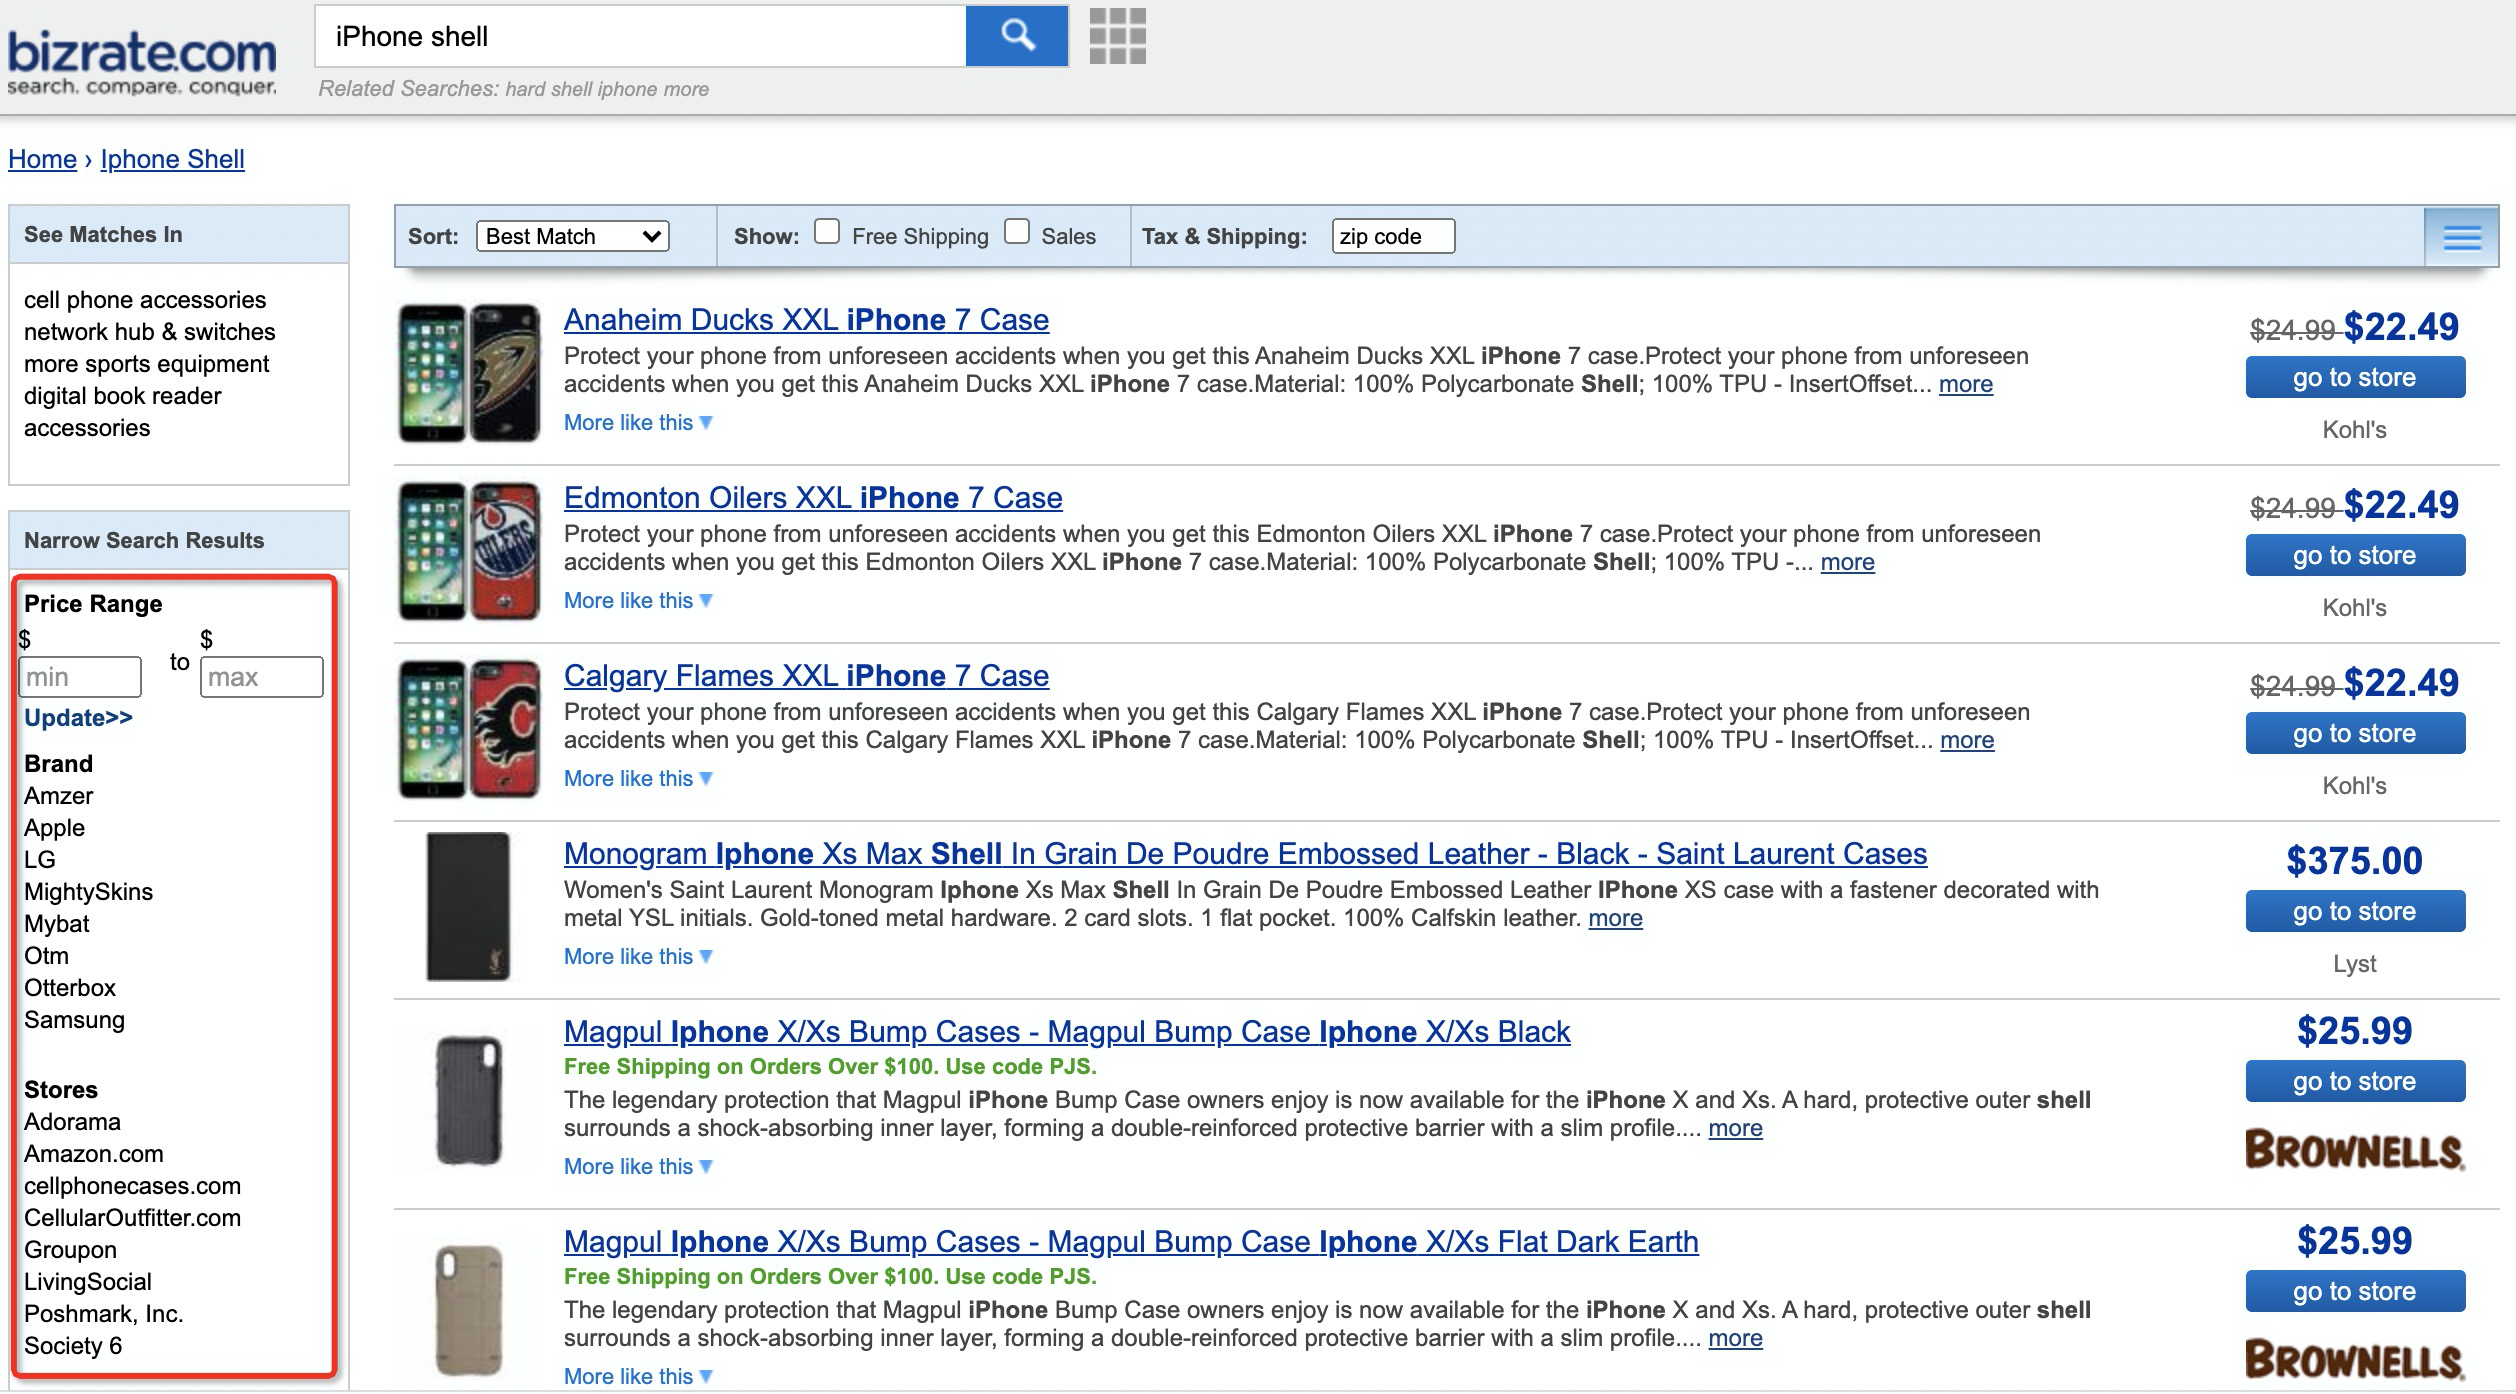Open Edmonton Oilers case product thumbnail
The image size is (2516, 1394).
(470, 551)
